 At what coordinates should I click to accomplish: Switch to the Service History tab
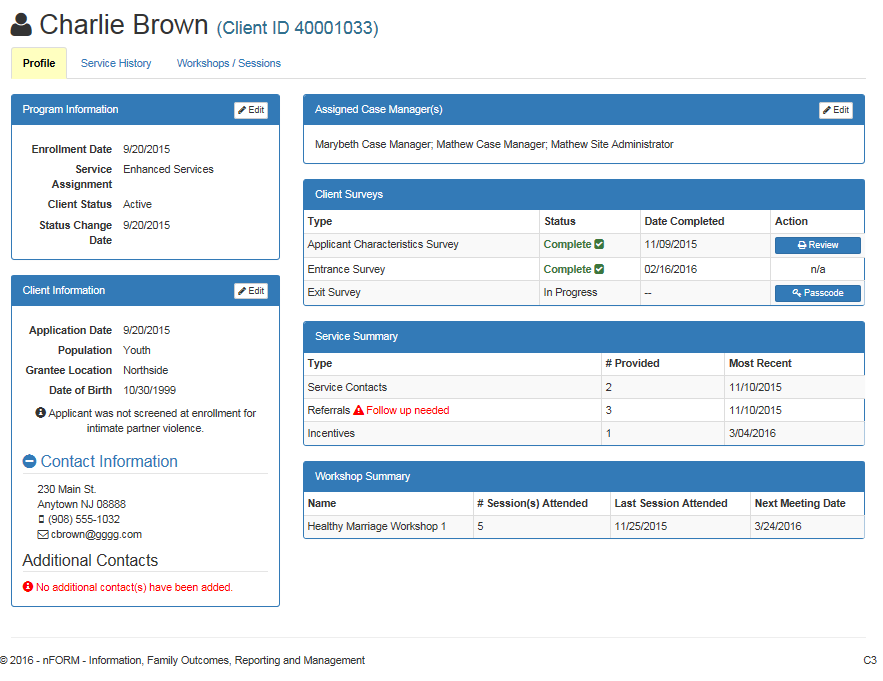click(116, 63)
